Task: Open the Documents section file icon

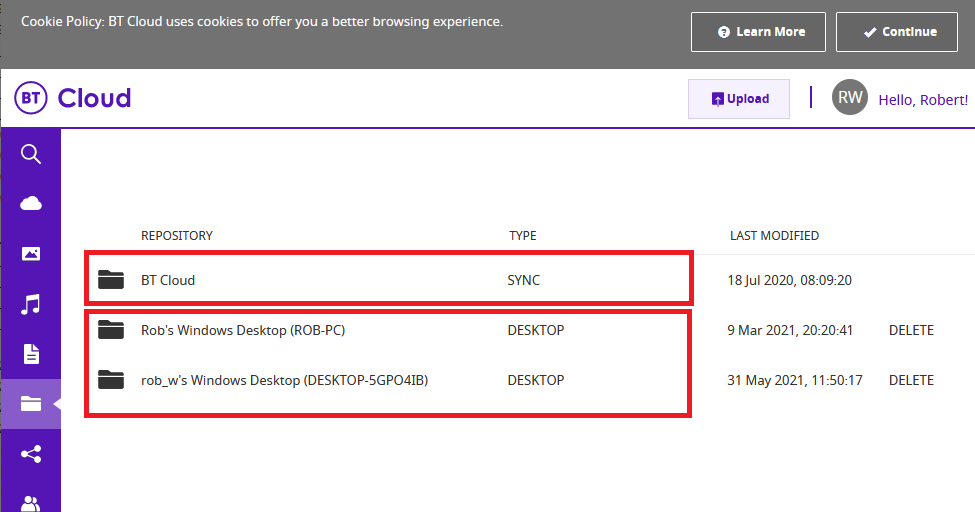Action: pos(31,354)
